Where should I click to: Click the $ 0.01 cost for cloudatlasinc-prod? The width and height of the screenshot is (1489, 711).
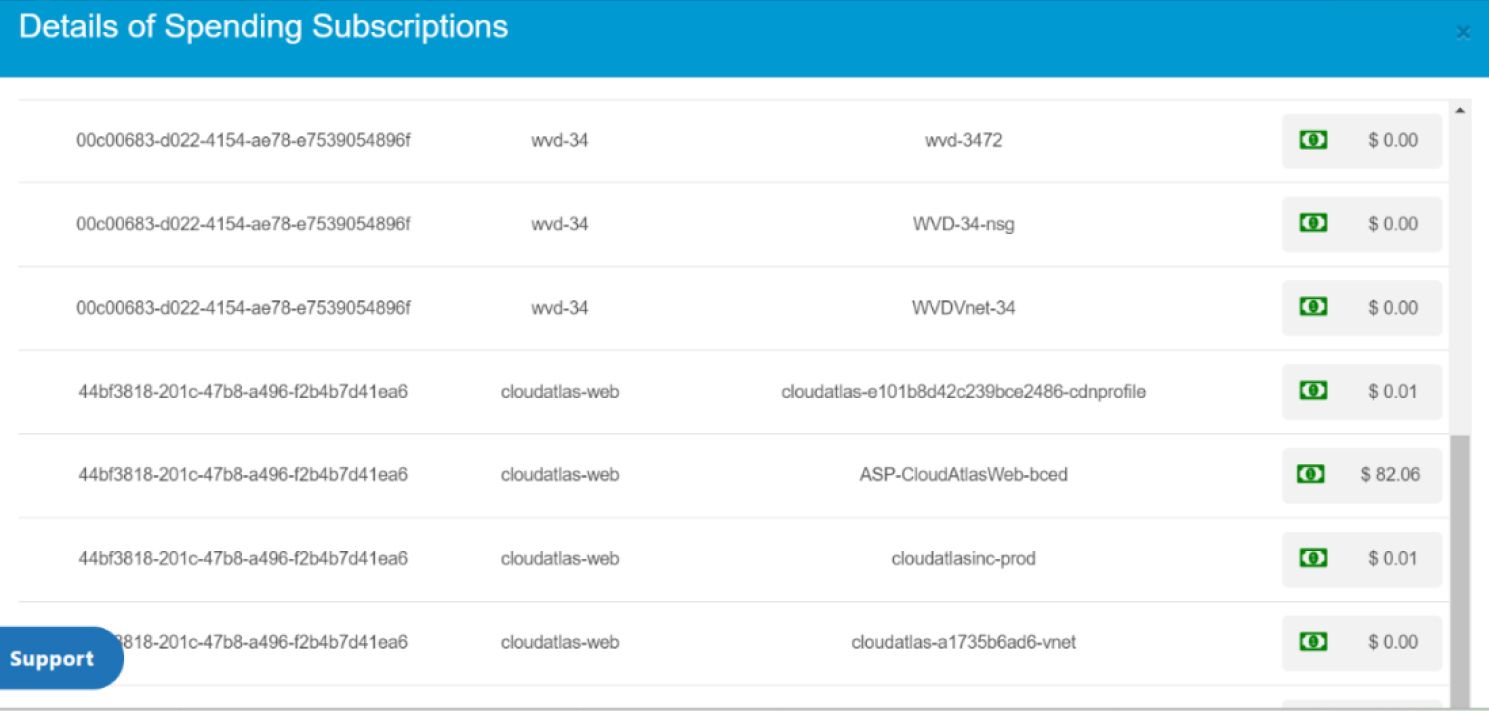[1393, 558]
